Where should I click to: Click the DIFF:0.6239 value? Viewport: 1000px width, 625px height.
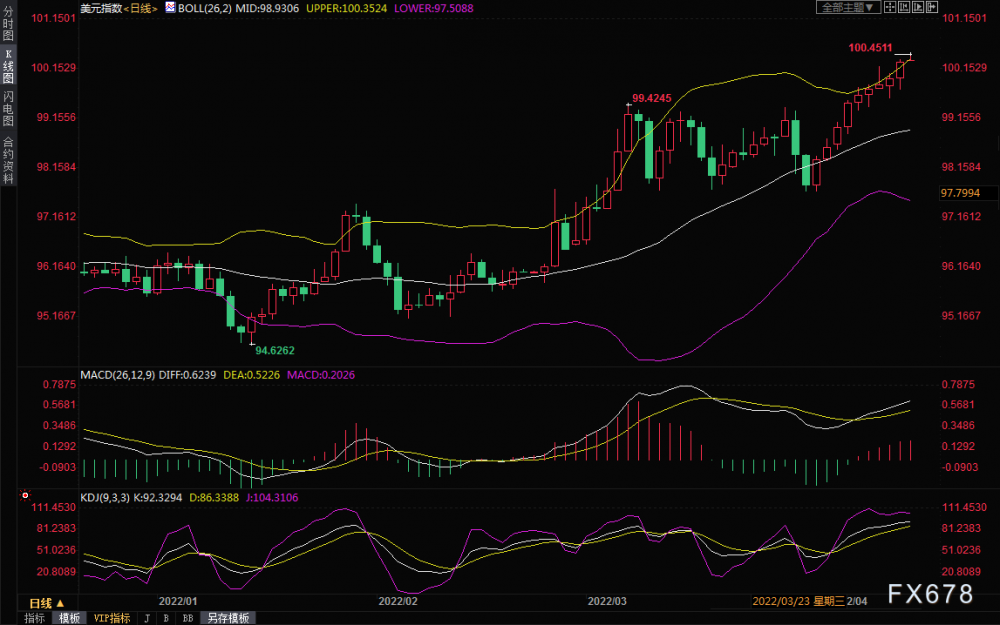click(187, 375)
